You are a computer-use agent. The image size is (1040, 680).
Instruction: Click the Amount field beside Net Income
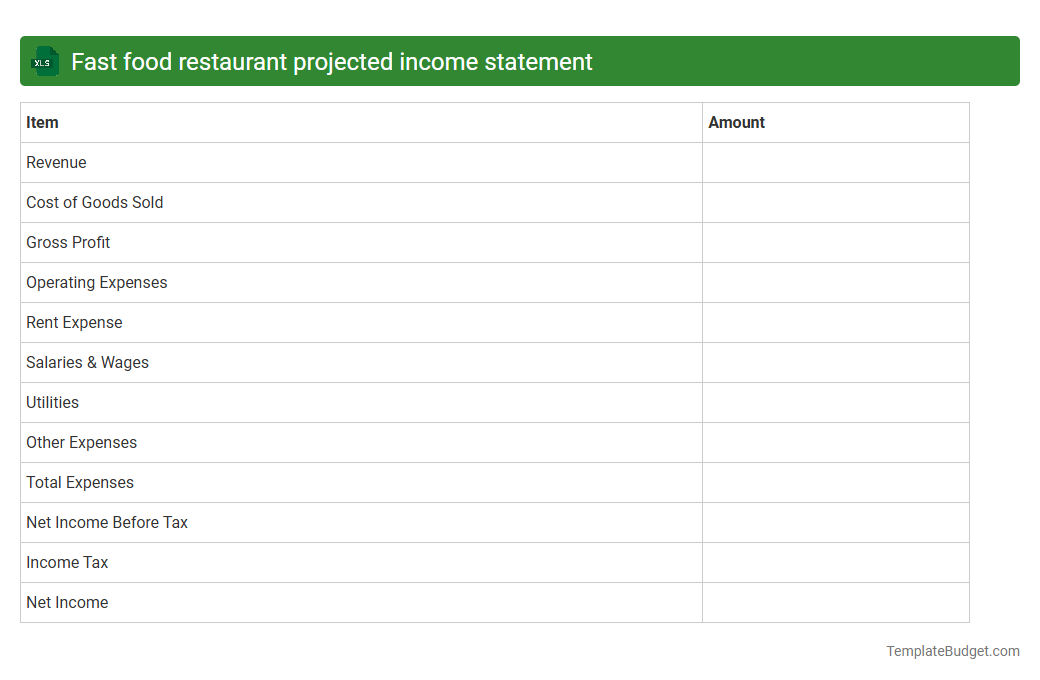click(x=835, y=602)
